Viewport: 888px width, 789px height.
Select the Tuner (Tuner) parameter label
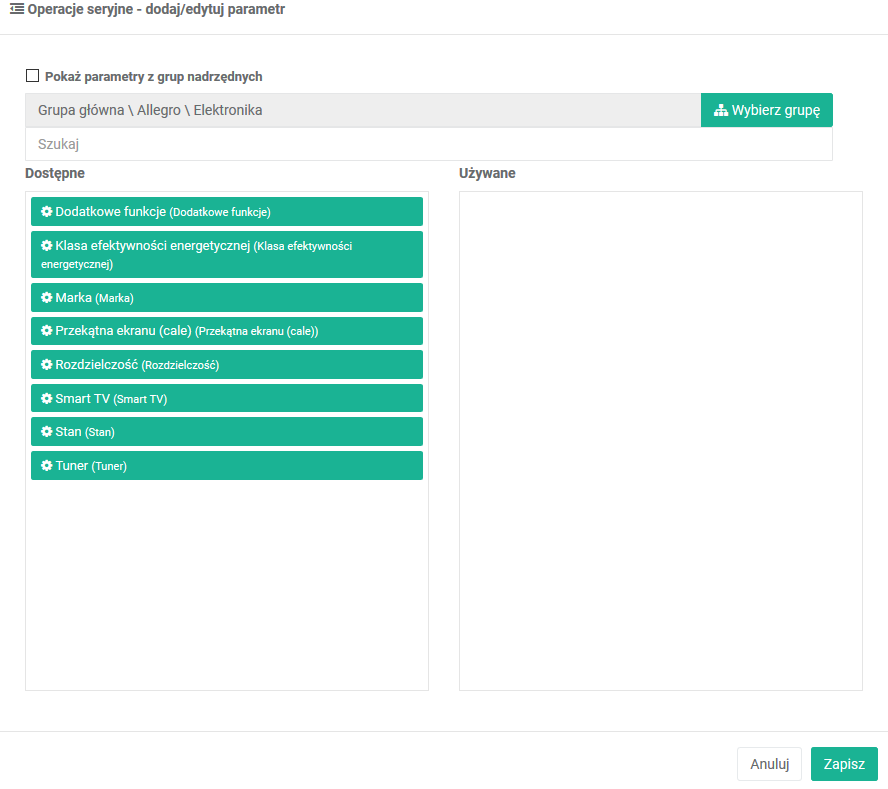coord(92,466)
